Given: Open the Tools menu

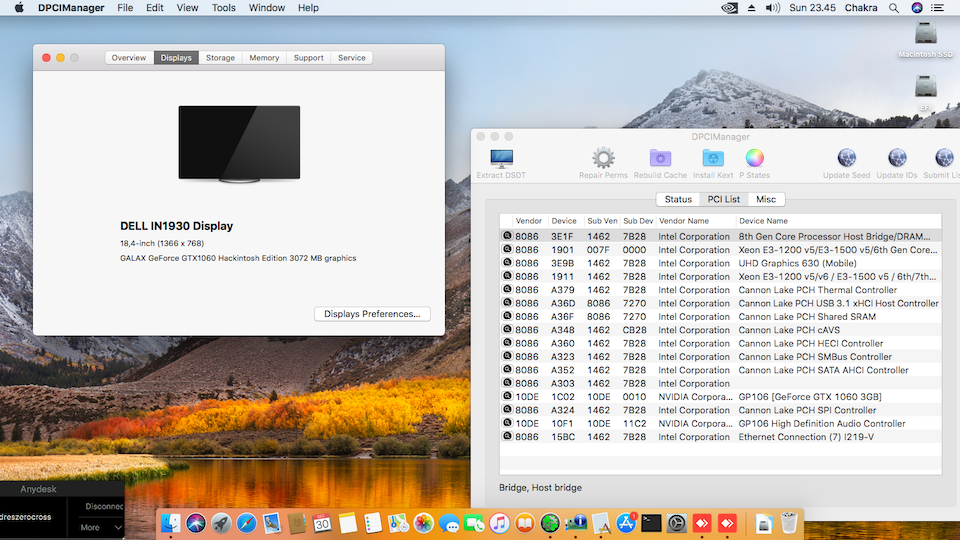Looking at the screenshot, I should (223, 8).
